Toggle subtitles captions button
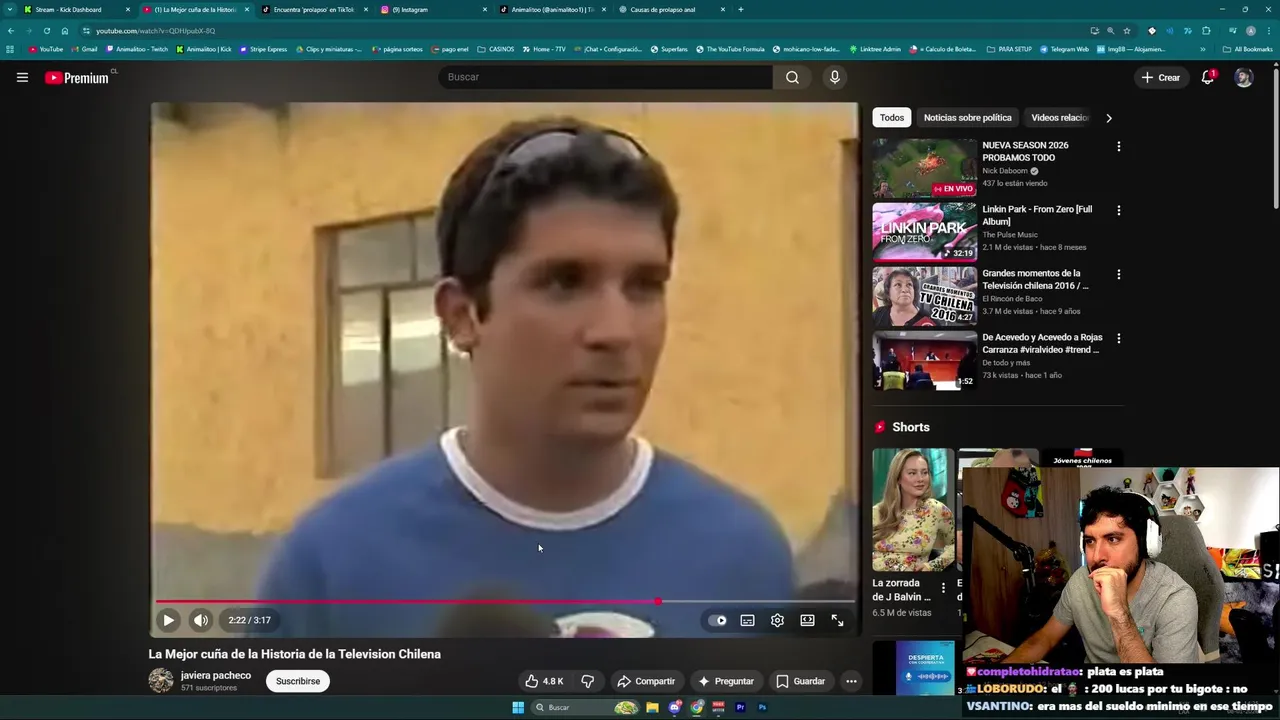The image size is (1280, 720). 747,620
